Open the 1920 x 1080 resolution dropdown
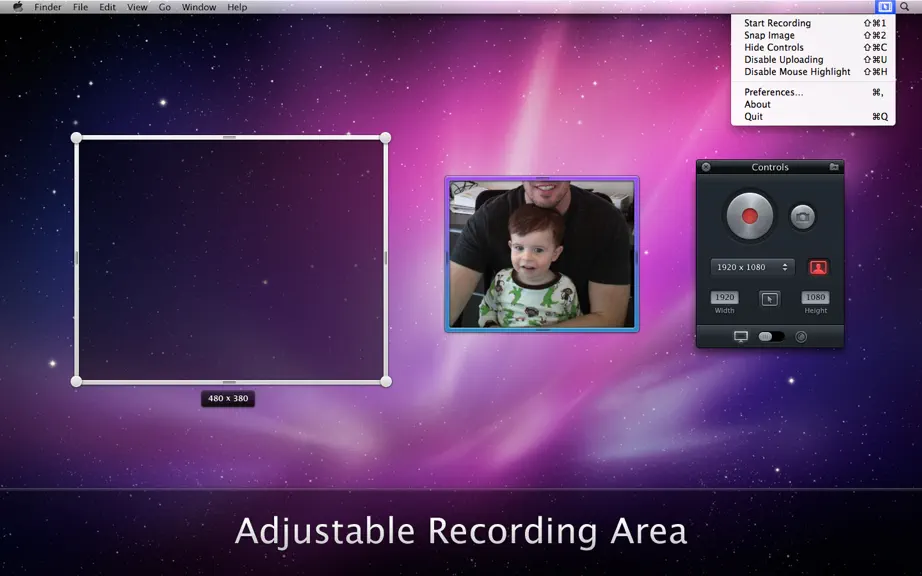Viewport: 922px width, 576px height. click(752, 267)
